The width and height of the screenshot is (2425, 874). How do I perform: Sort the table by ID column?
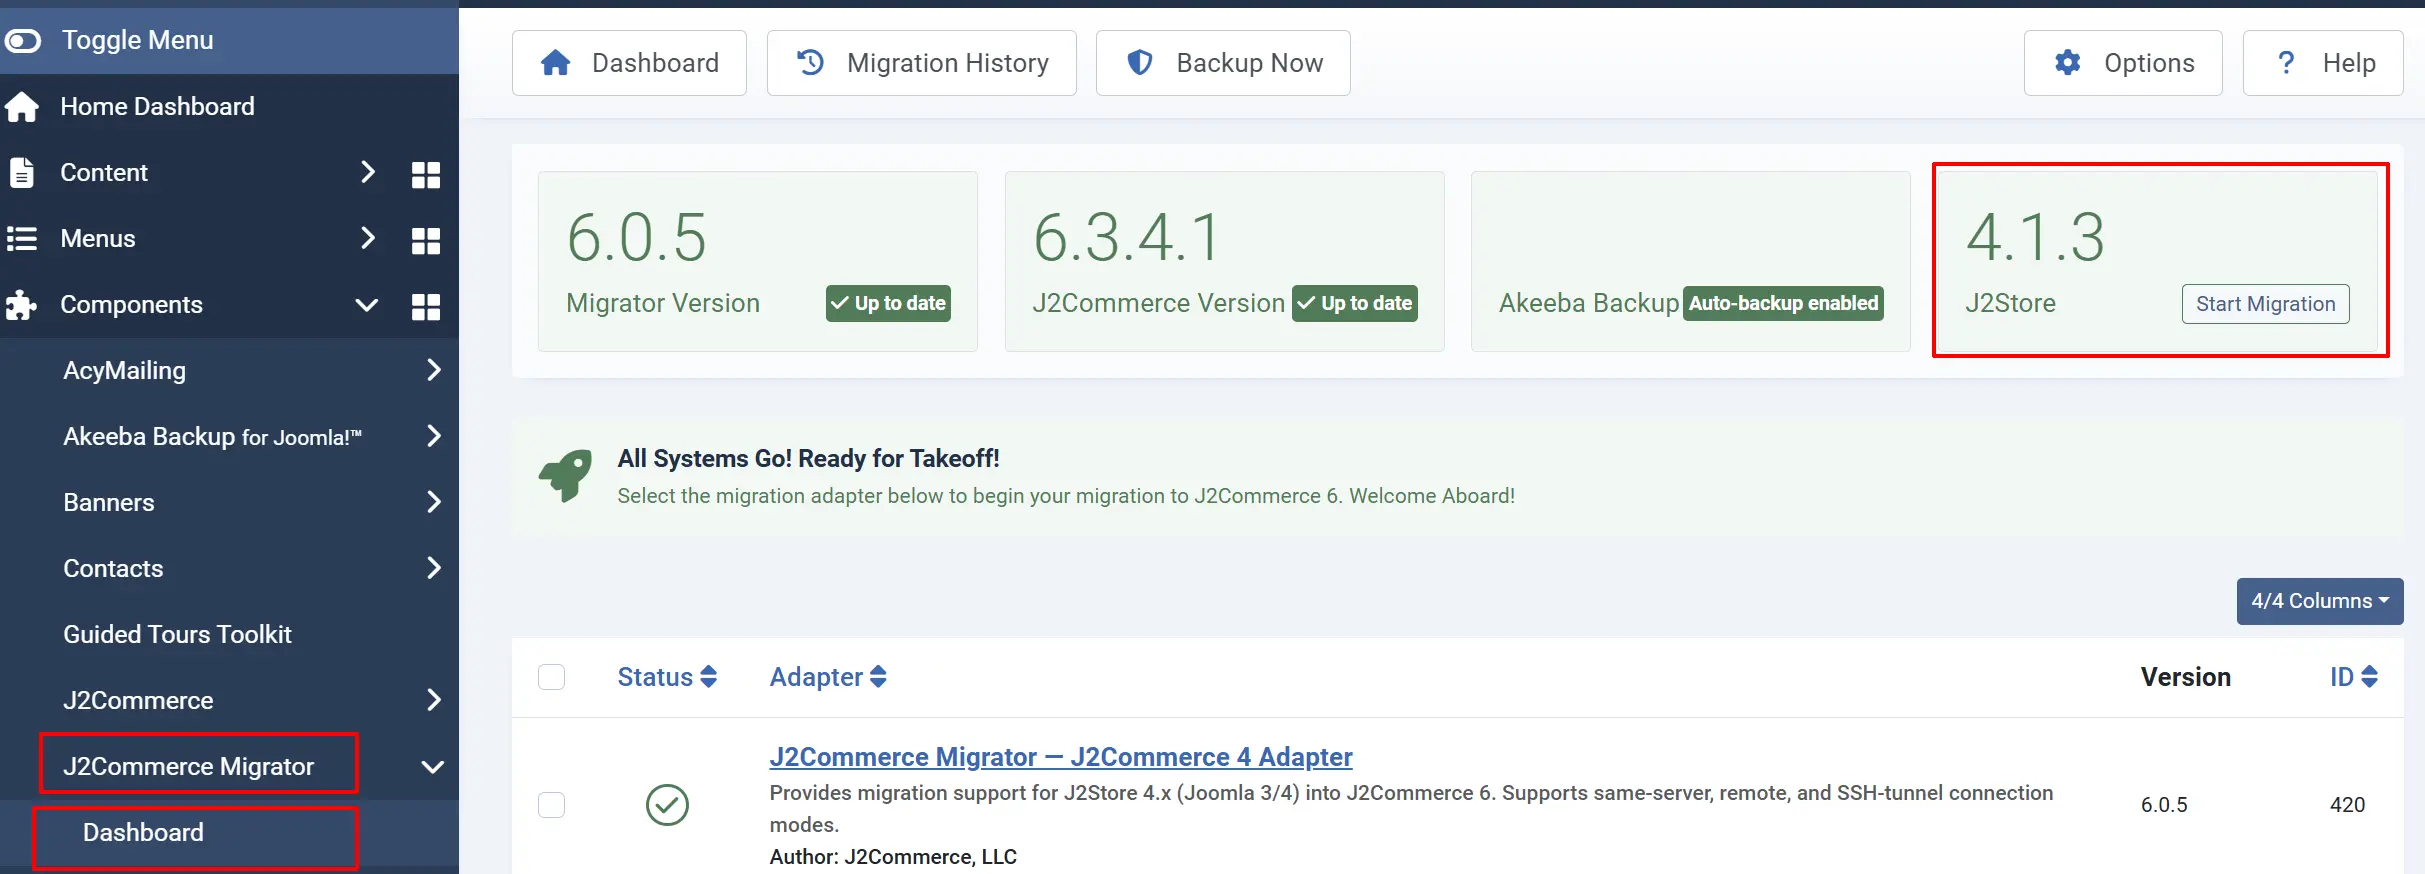click(x=2354, y=677)
